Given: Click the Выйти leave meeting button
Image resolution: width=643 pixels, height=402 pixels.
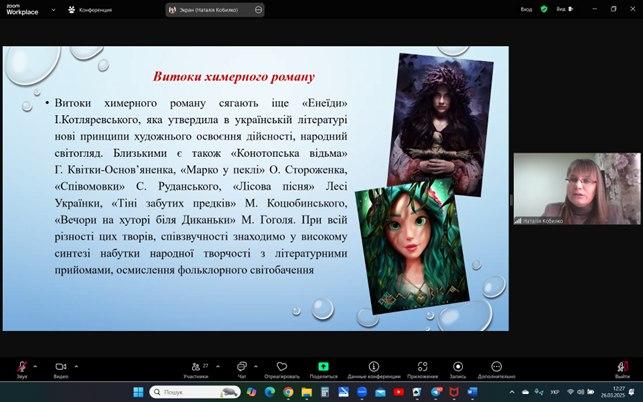Looking at the screenshot, I should [622, 368].
